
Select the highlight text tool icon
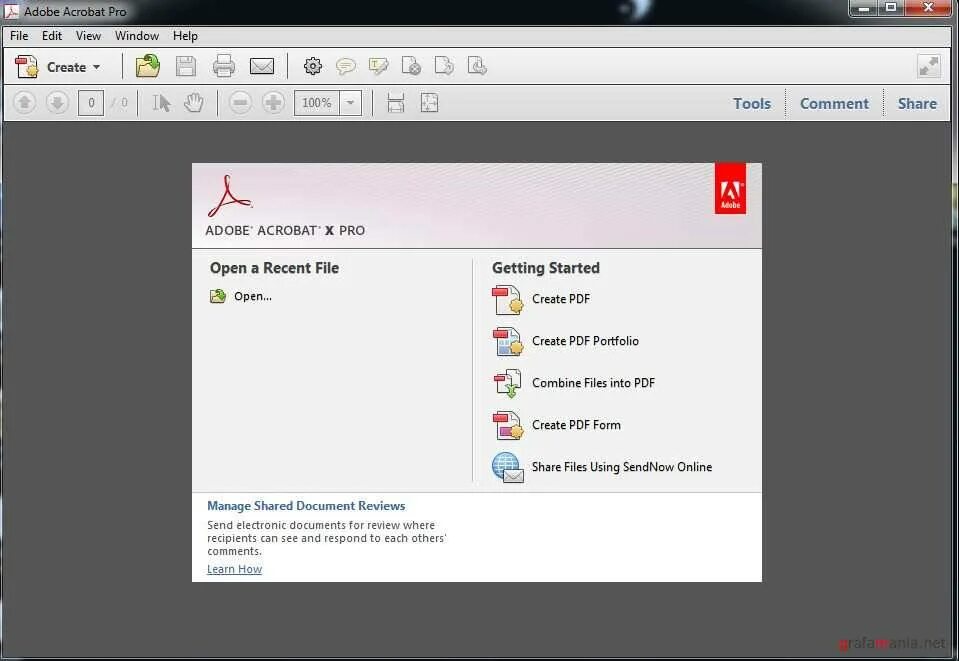[x=379, y=66]
